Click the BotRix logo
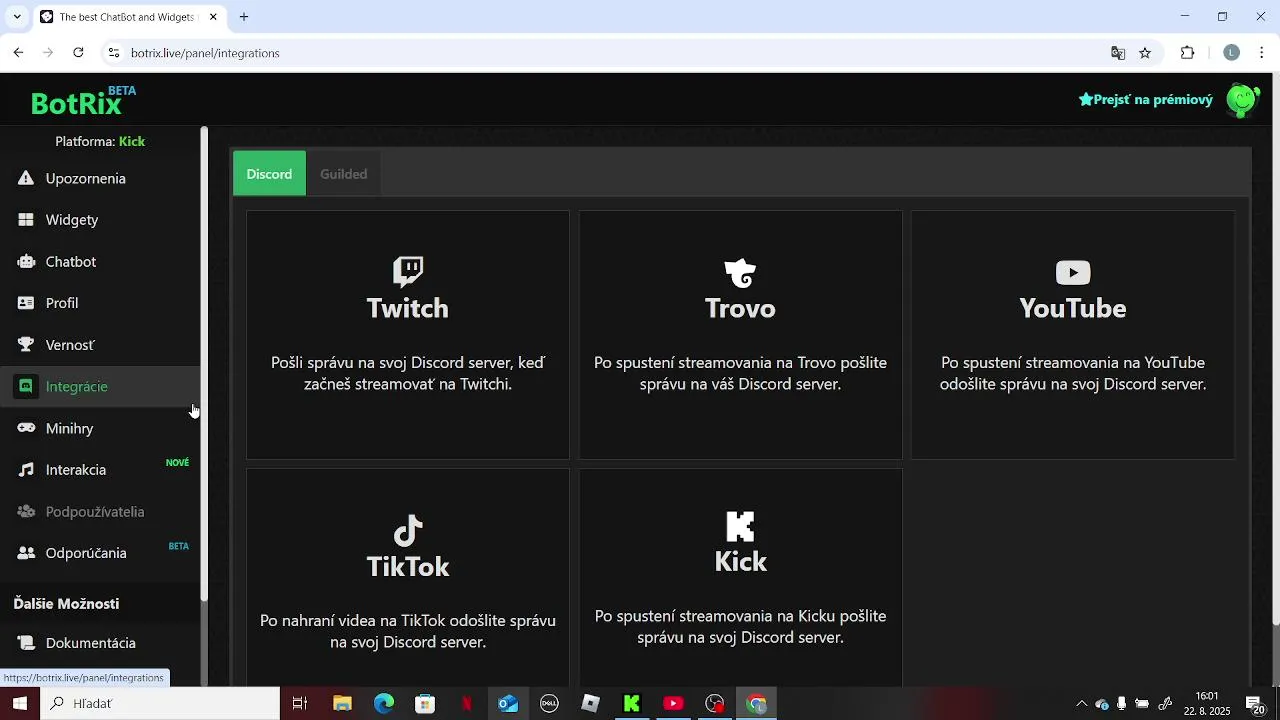 (x=83, y=101)
